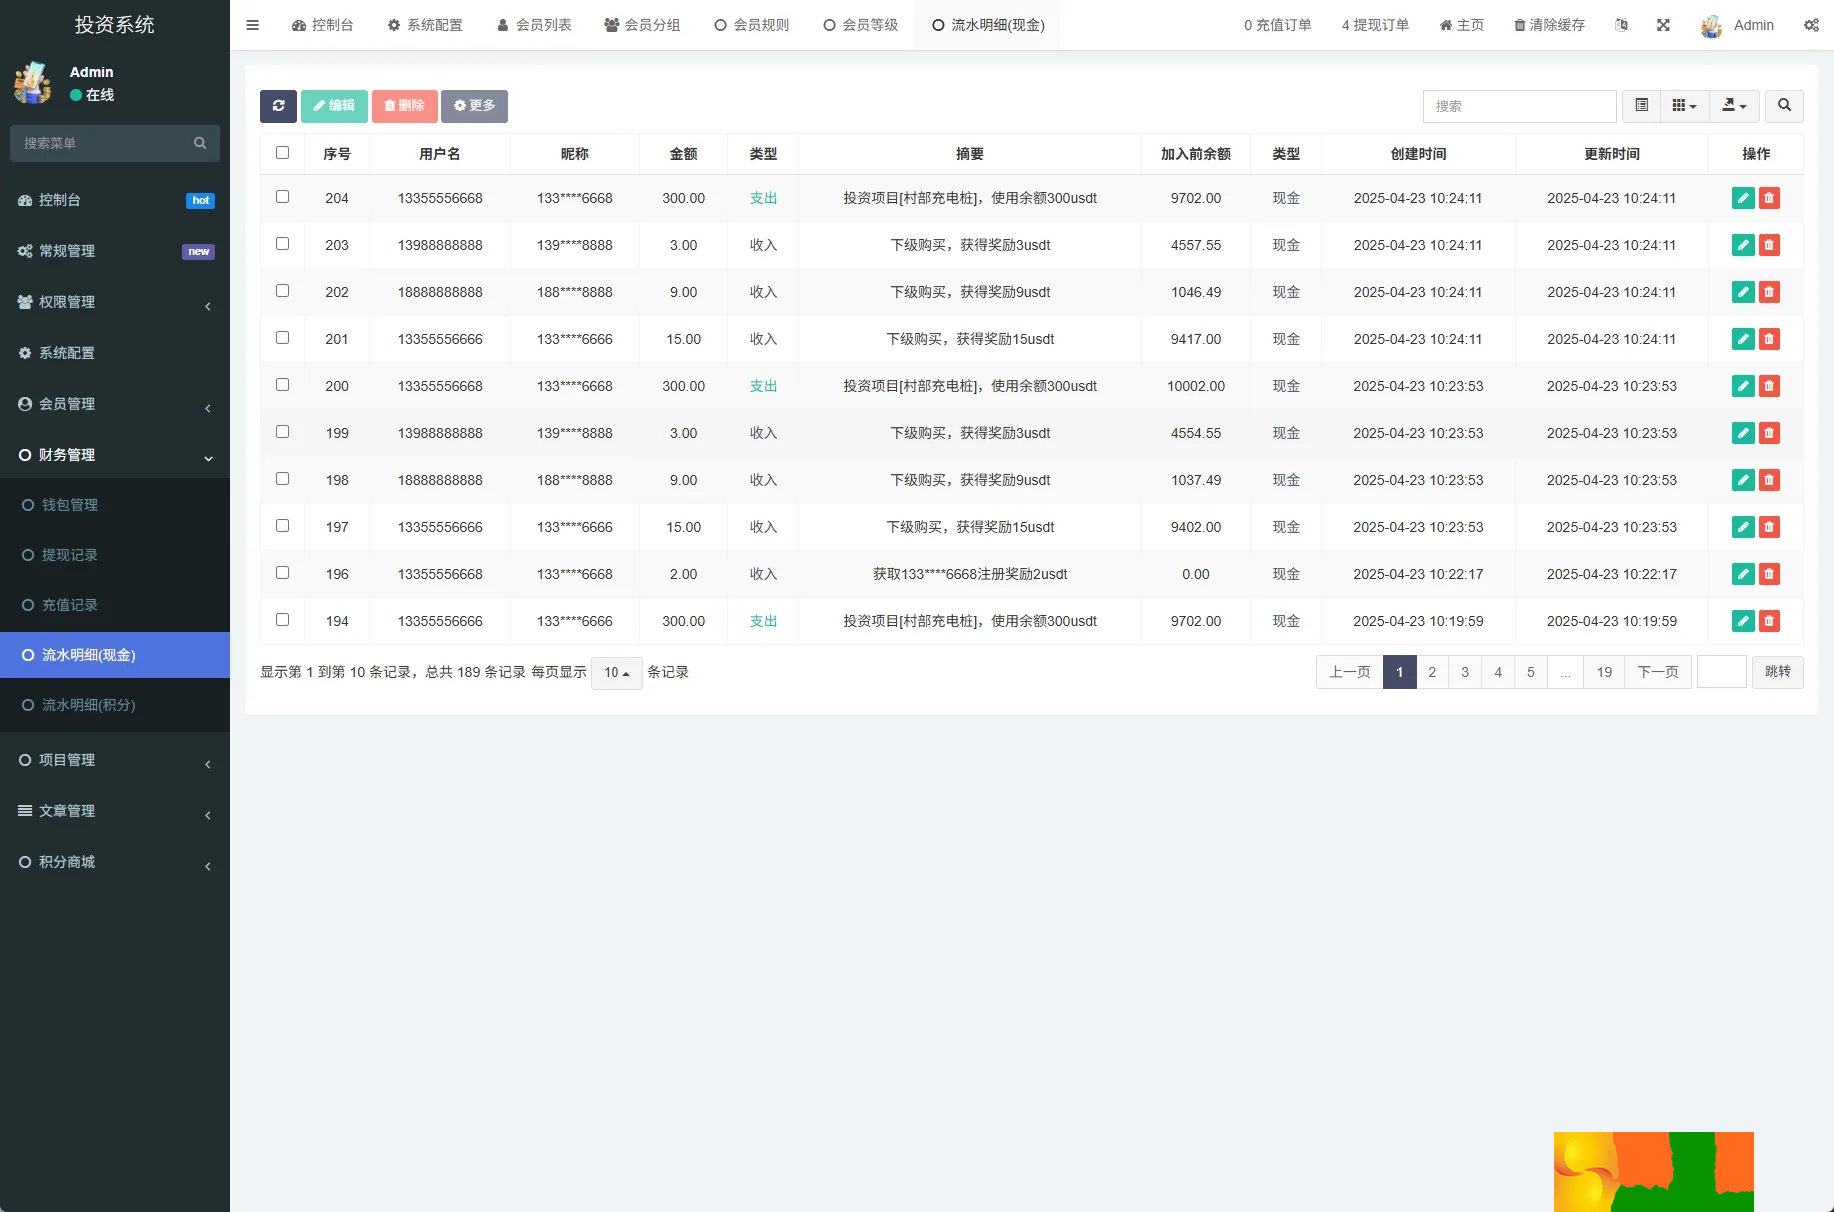Viewport: 1834px width, 1212px height.
Task: Expand 权限管理 sidebar menu
Action: pyautogui.click(x=115, y=302)
